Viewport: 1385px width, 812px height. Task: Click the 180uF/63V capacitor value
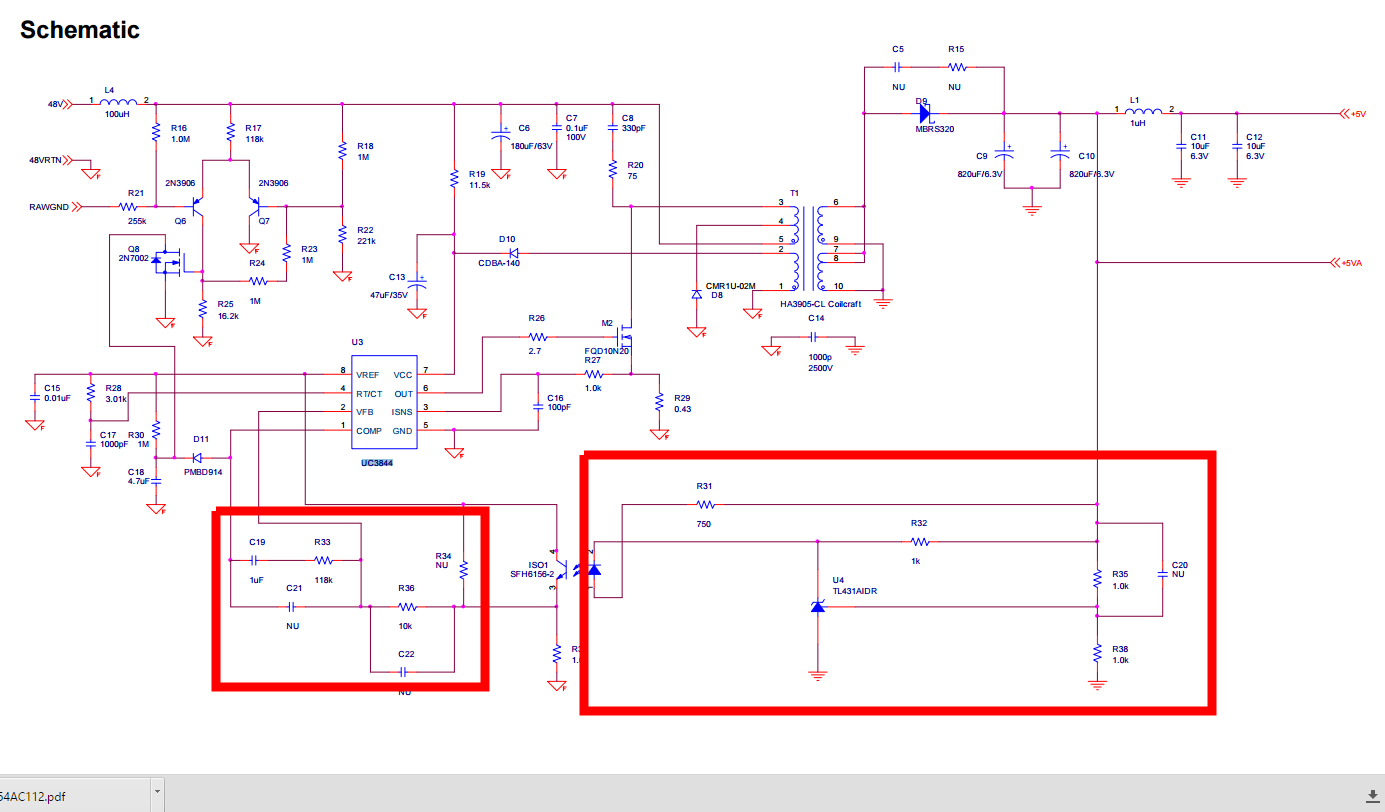coord(532,146)
